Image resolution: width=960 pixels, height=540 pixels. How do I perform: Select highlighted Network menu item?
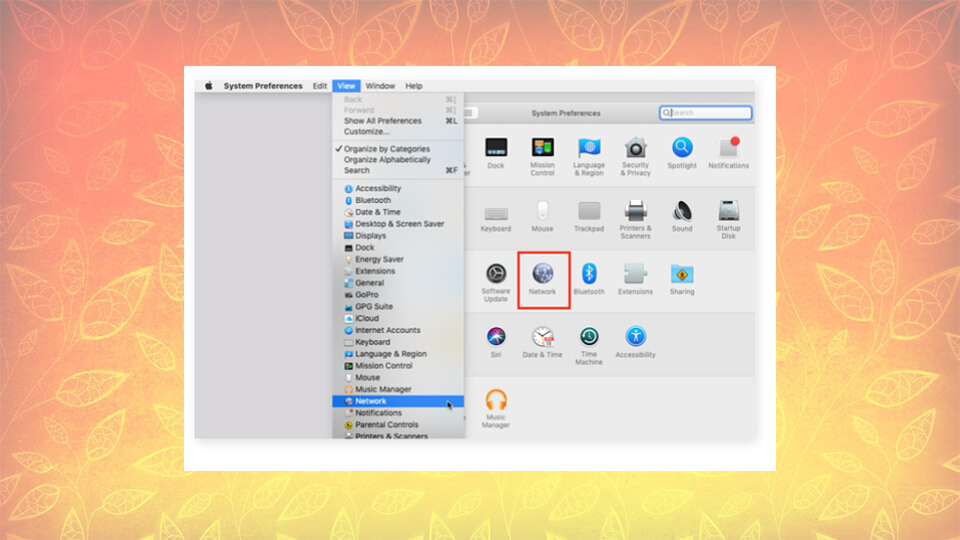coord(398,401)
